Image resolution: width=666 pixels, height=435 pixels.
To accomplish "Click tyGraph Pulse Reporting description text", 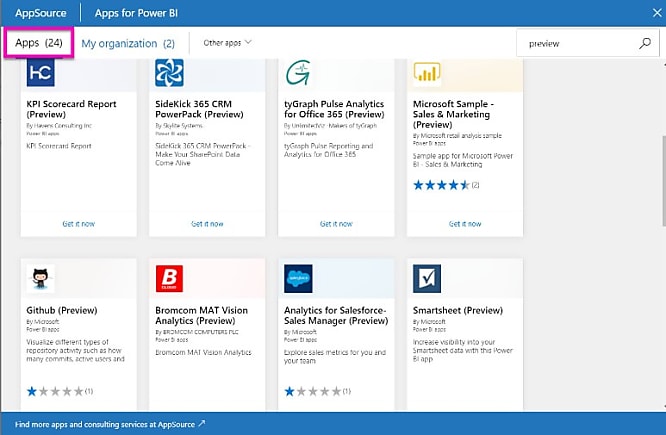I will tap(328, 150).
